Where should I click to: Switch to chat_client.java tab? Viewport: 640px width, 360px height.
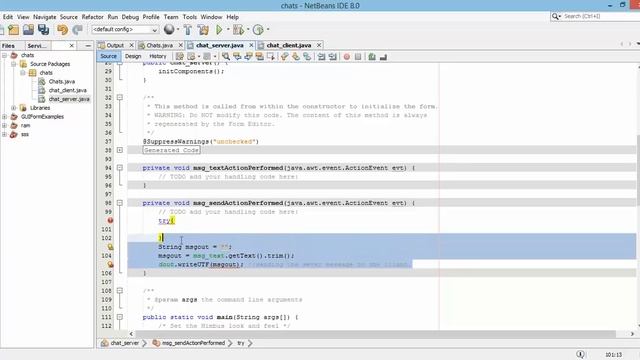[289, 45]
